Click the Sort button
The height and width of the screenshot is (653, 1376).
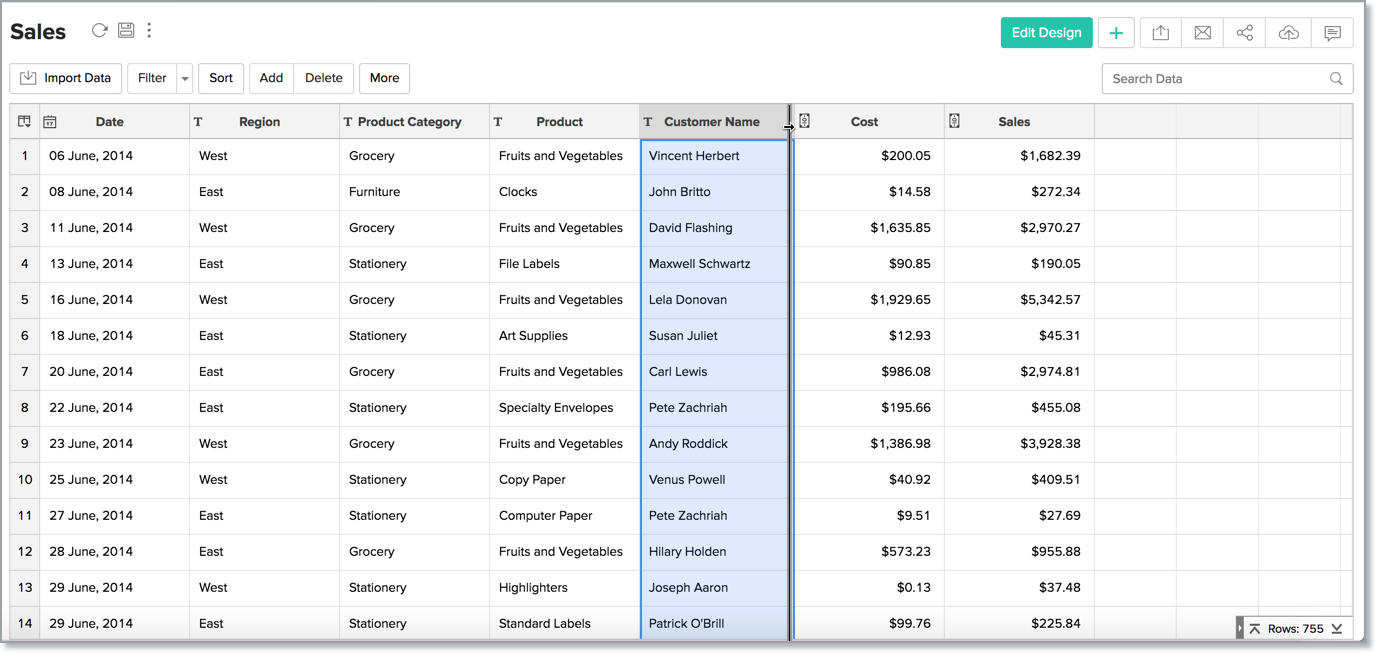point(221,78)
